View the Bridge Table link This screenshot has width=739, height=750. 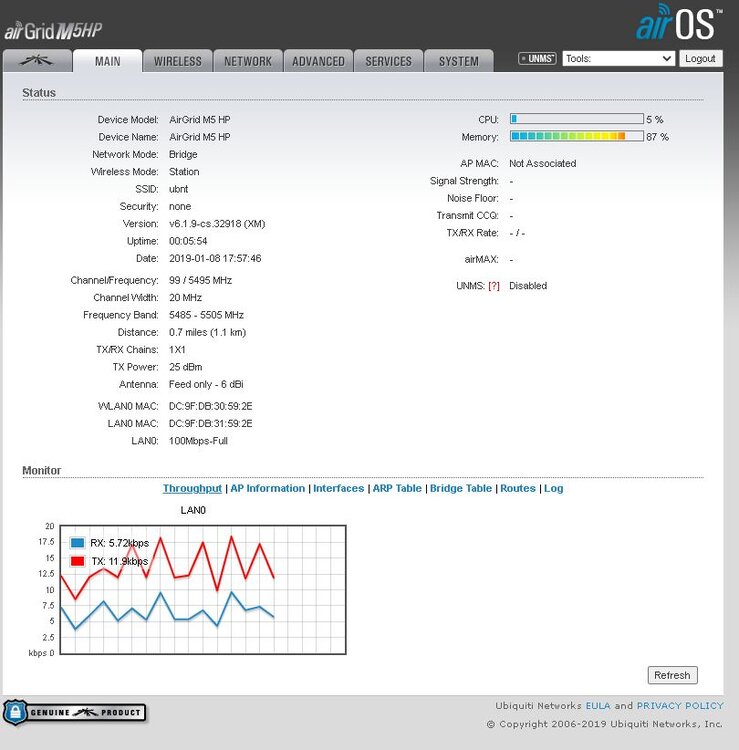click(461, 489)
